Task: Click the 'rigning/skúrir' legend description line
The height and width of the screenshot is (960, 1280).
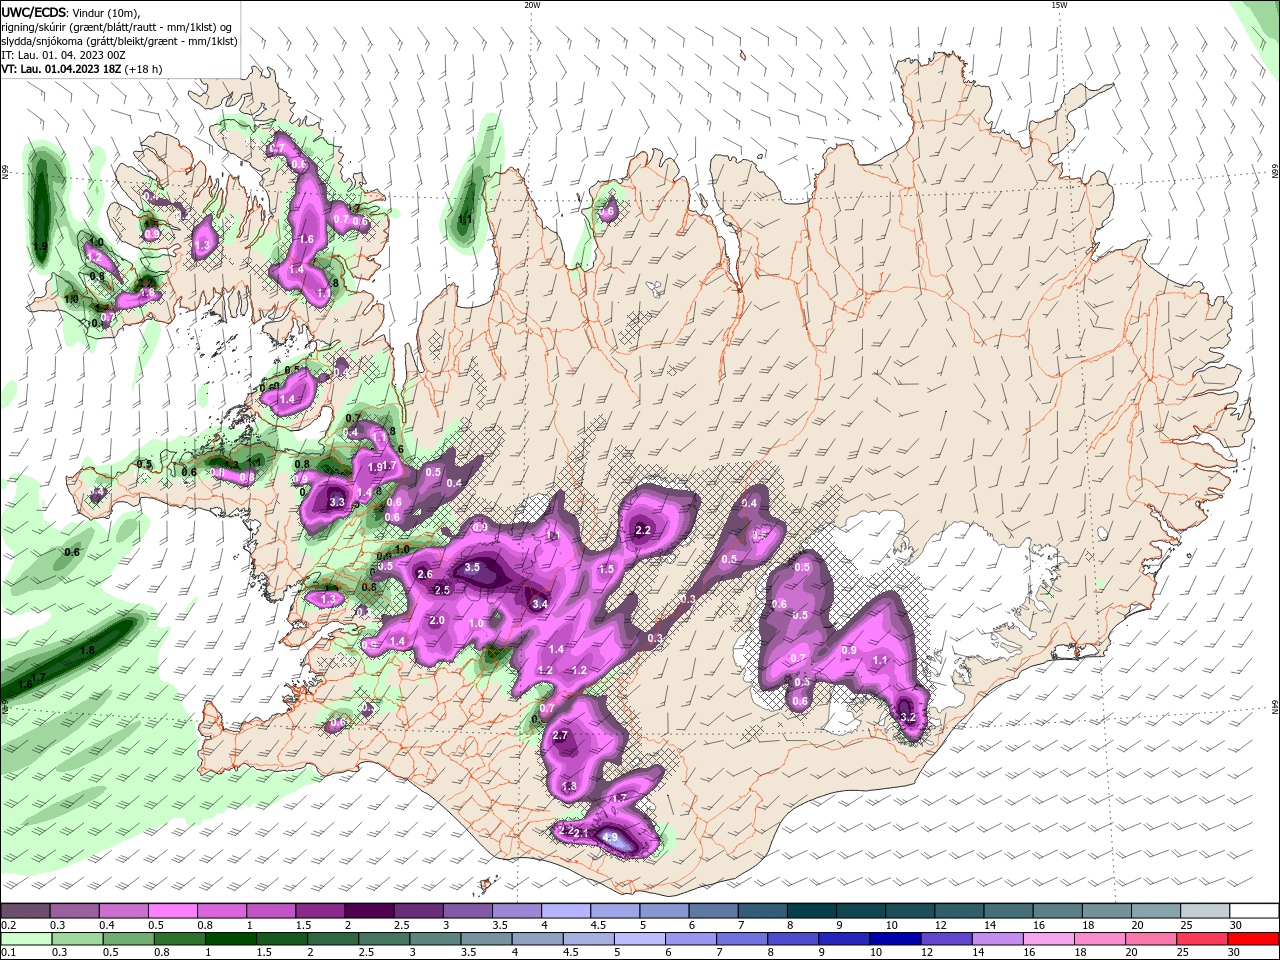Action: [x=118, y=27]
